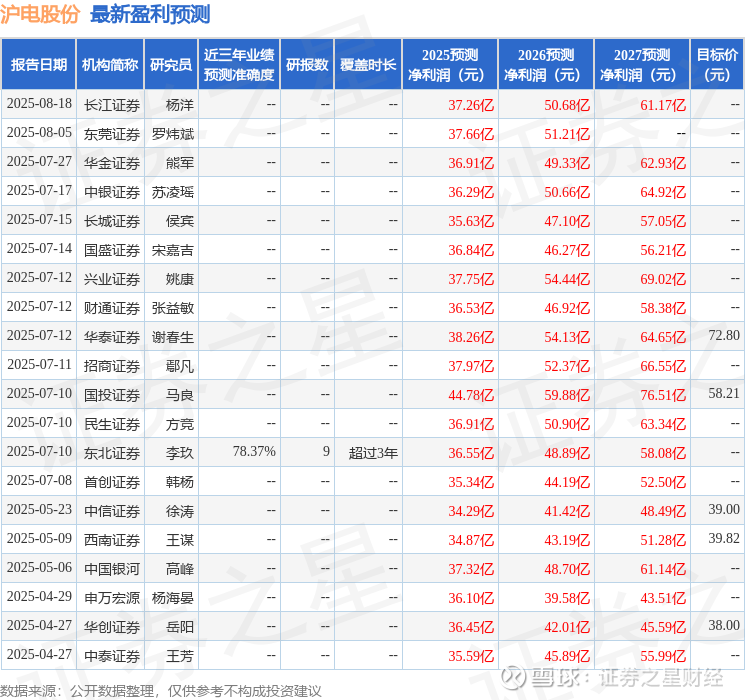Viewport: 745px width, 700px height.
Task: Click the 研究员 column header
Action: pos(171,64)
